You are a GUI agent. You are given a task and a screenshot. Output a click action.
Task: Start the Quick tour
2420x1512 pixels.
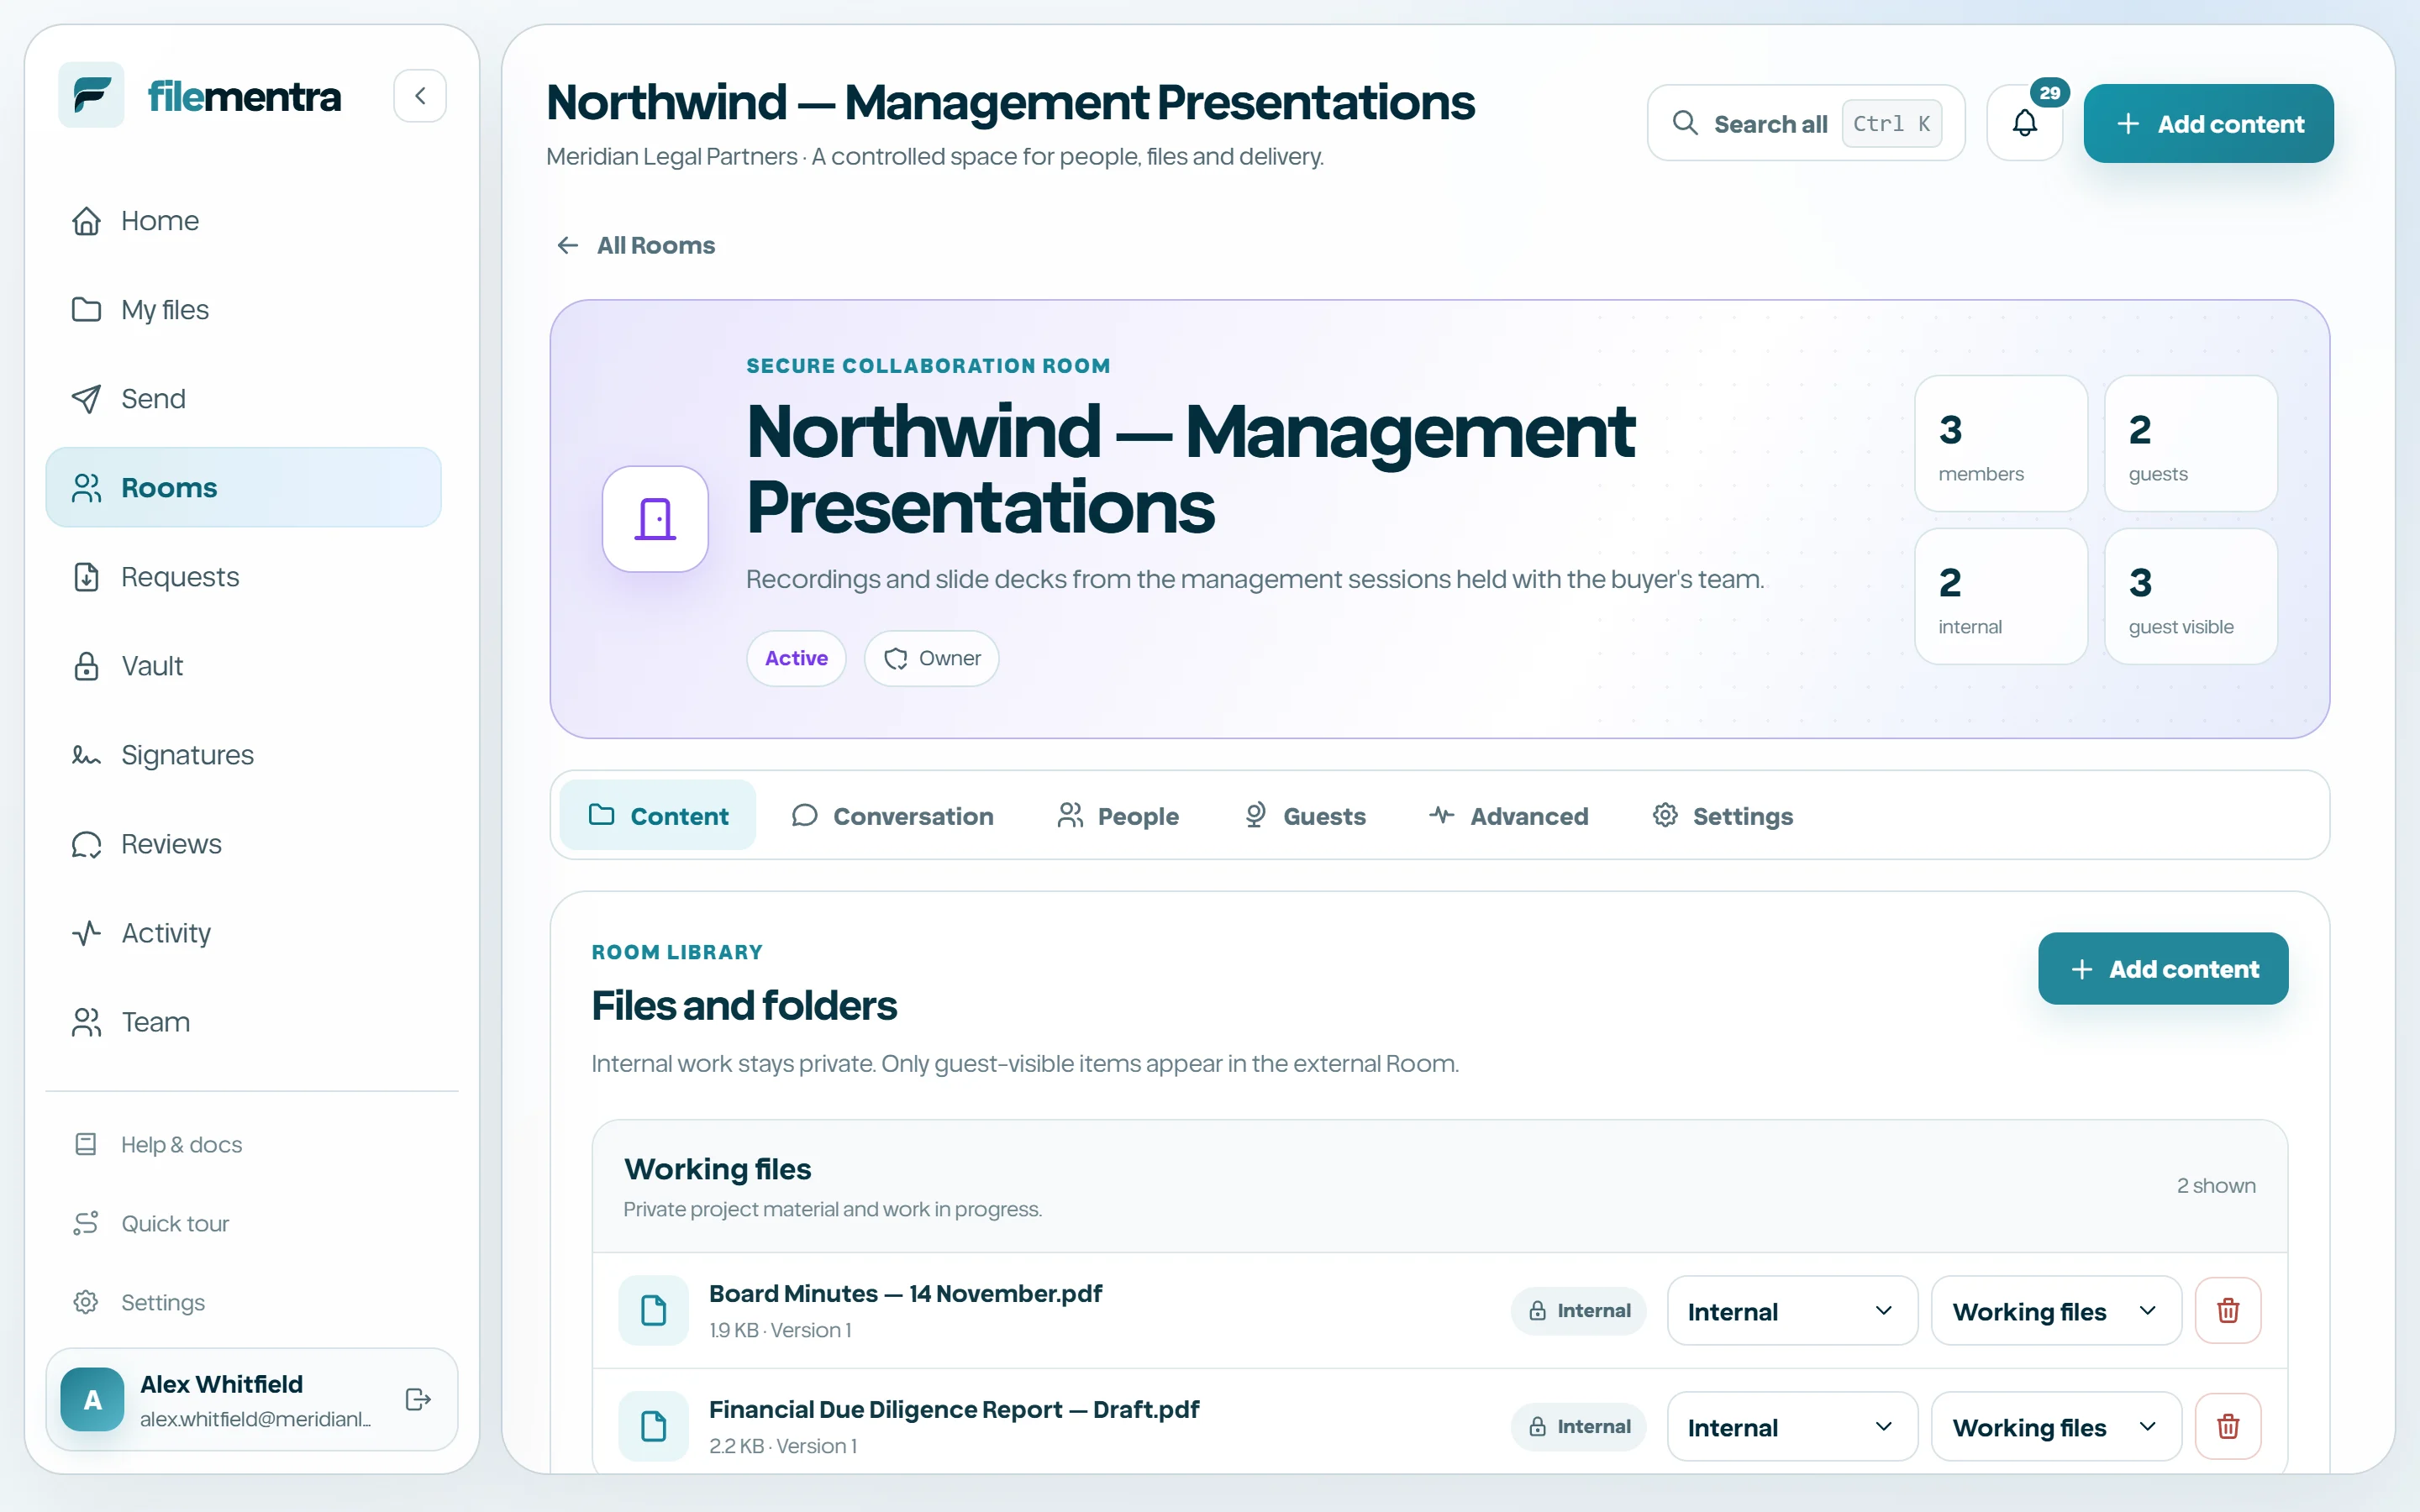point(243,1223)
